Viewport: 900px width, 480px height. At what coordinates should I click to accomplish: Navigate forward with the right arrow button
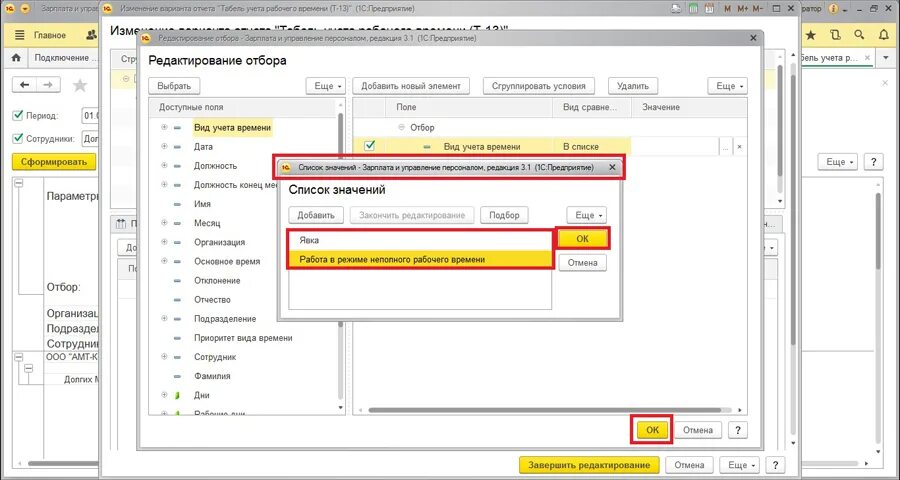point(48,85)
